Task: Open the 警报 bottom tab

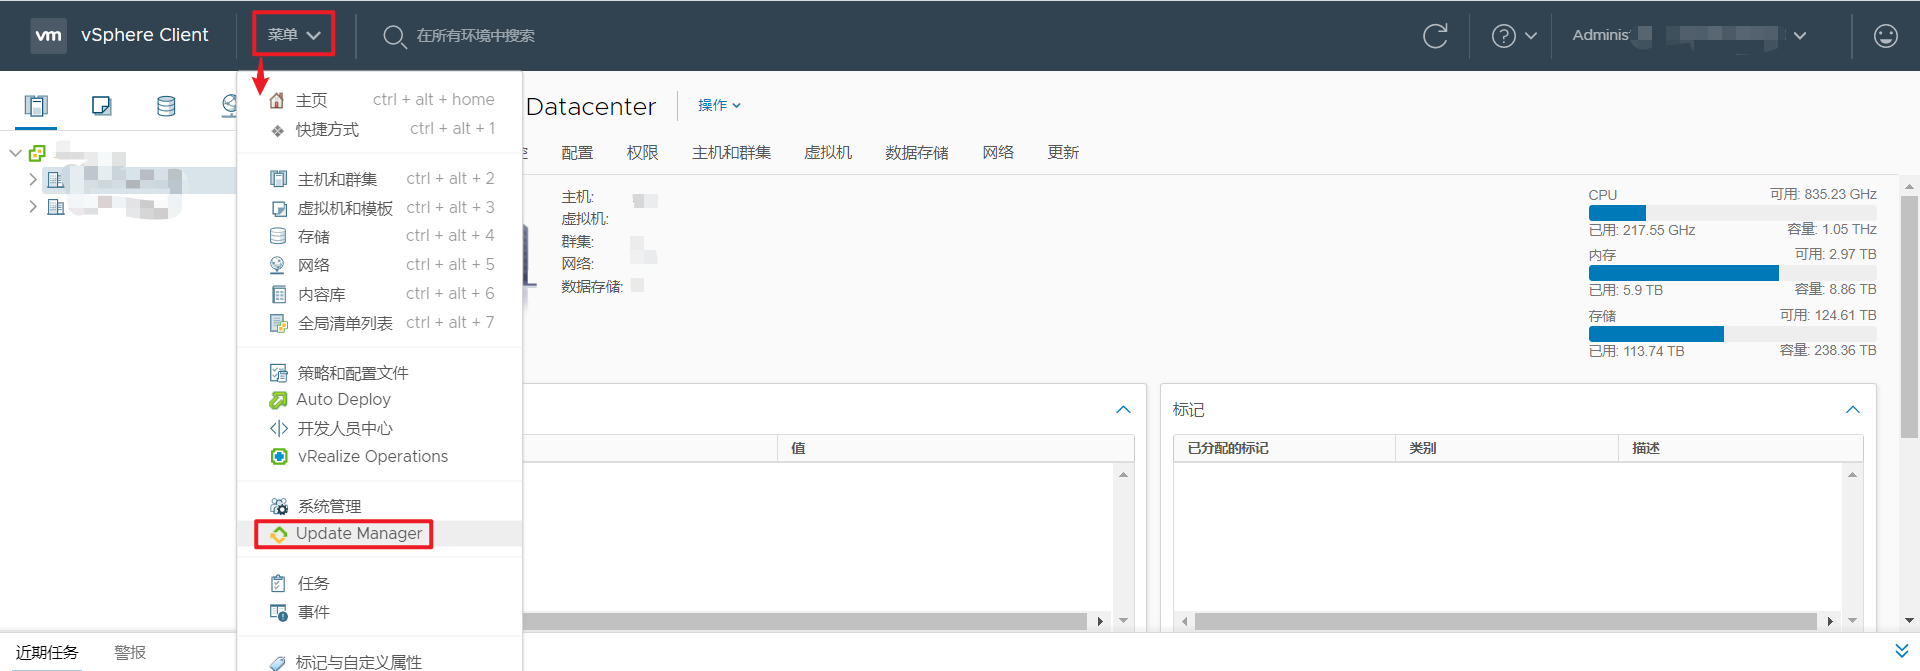Action: 130,652
